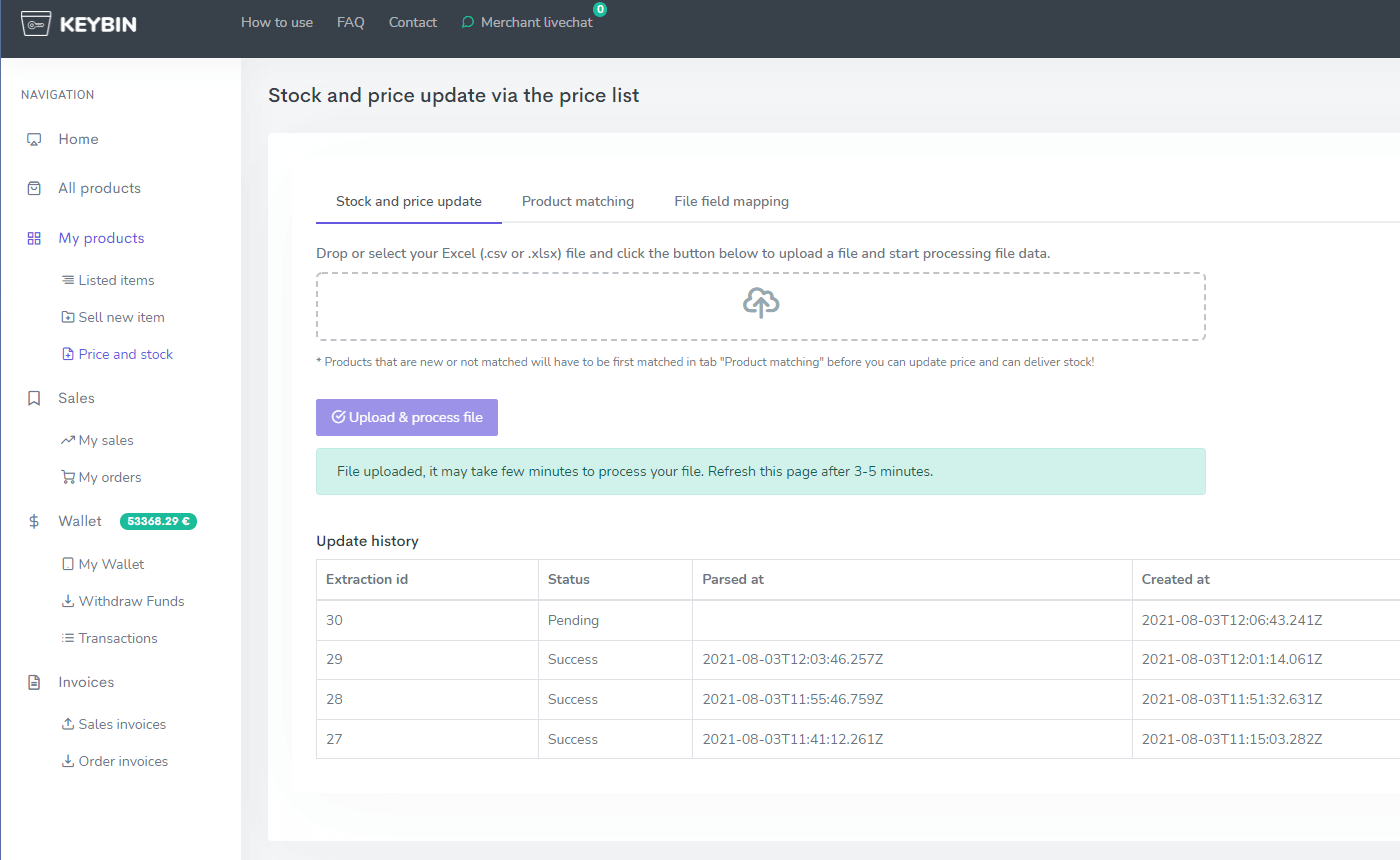The width and height of the screenshot is (1400, 860).
Task: Click created time 2021-08-03T11:51:32.631Z
Action: tap(1232, 700)
